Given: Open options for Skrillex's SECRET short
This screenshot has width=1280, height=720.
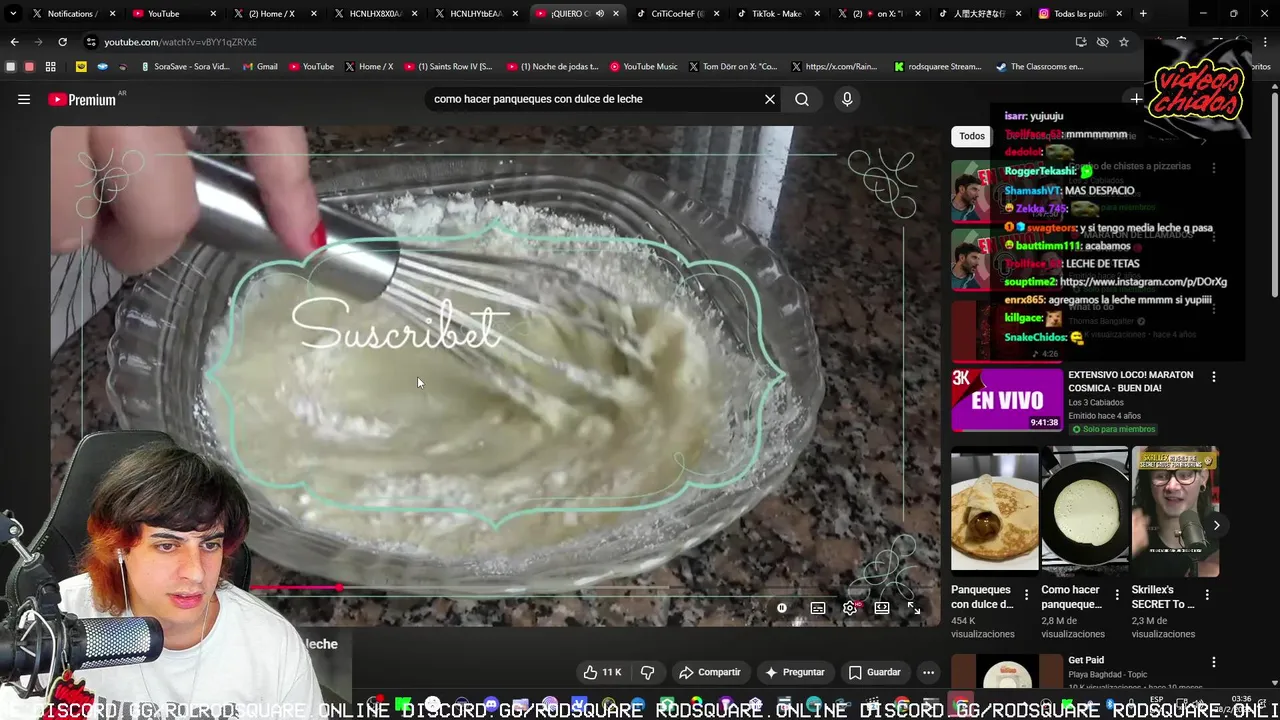Looking at the screenshot, I should [x=1207, y=595].
